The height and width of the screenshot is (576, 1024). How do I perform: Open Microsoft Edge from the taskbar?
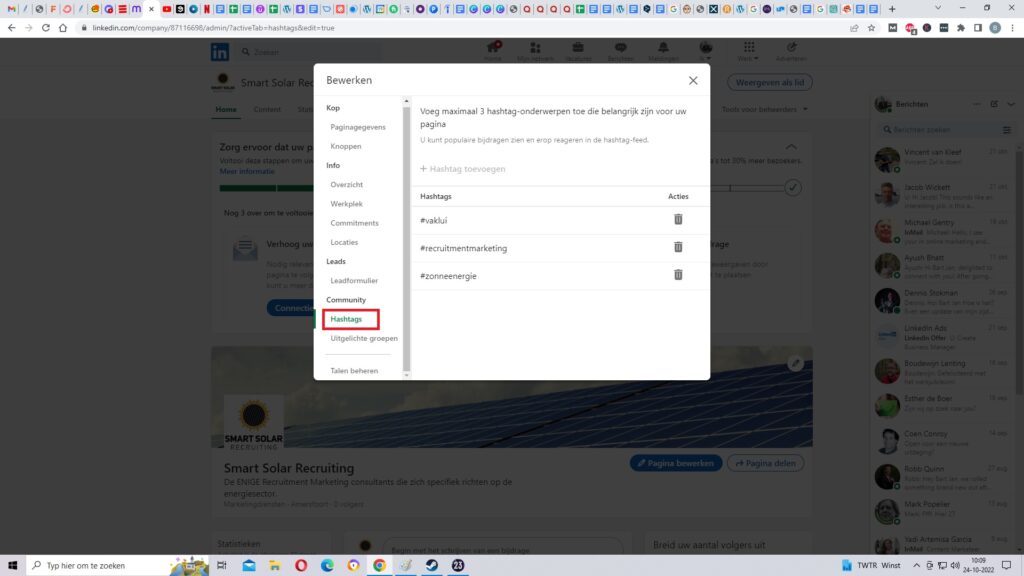click(x=328, y=565)
